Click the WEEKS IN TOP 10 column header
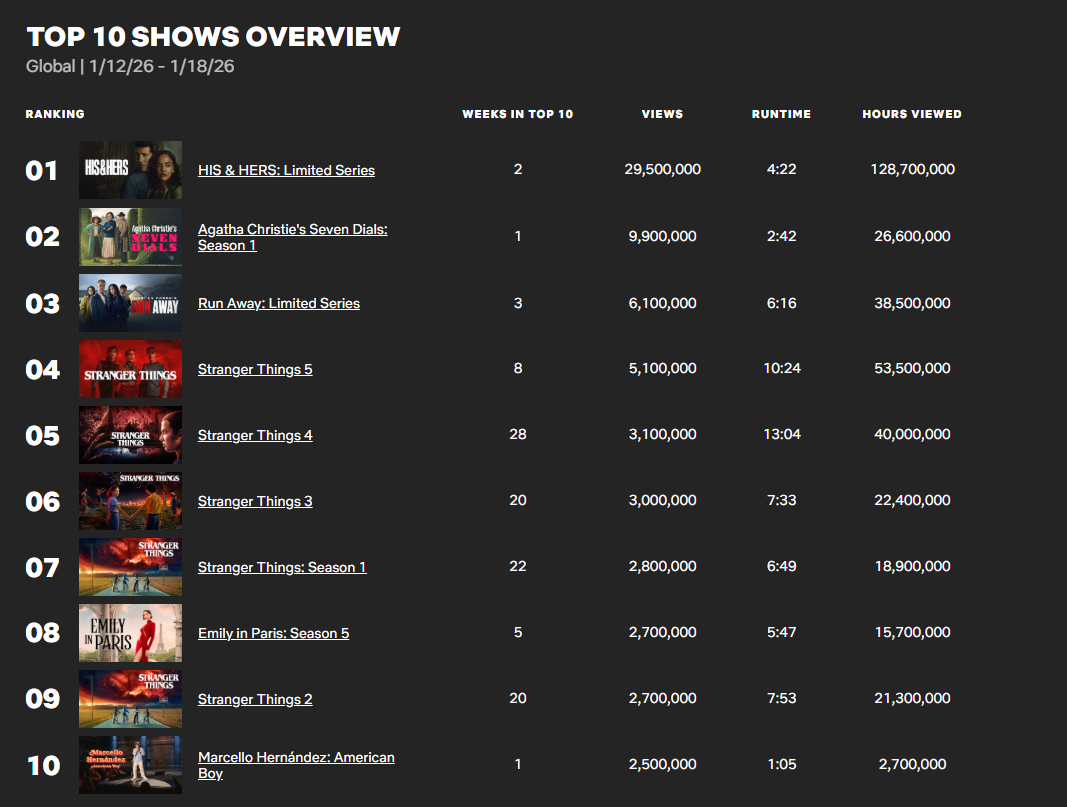 click(x=517, y=114)
